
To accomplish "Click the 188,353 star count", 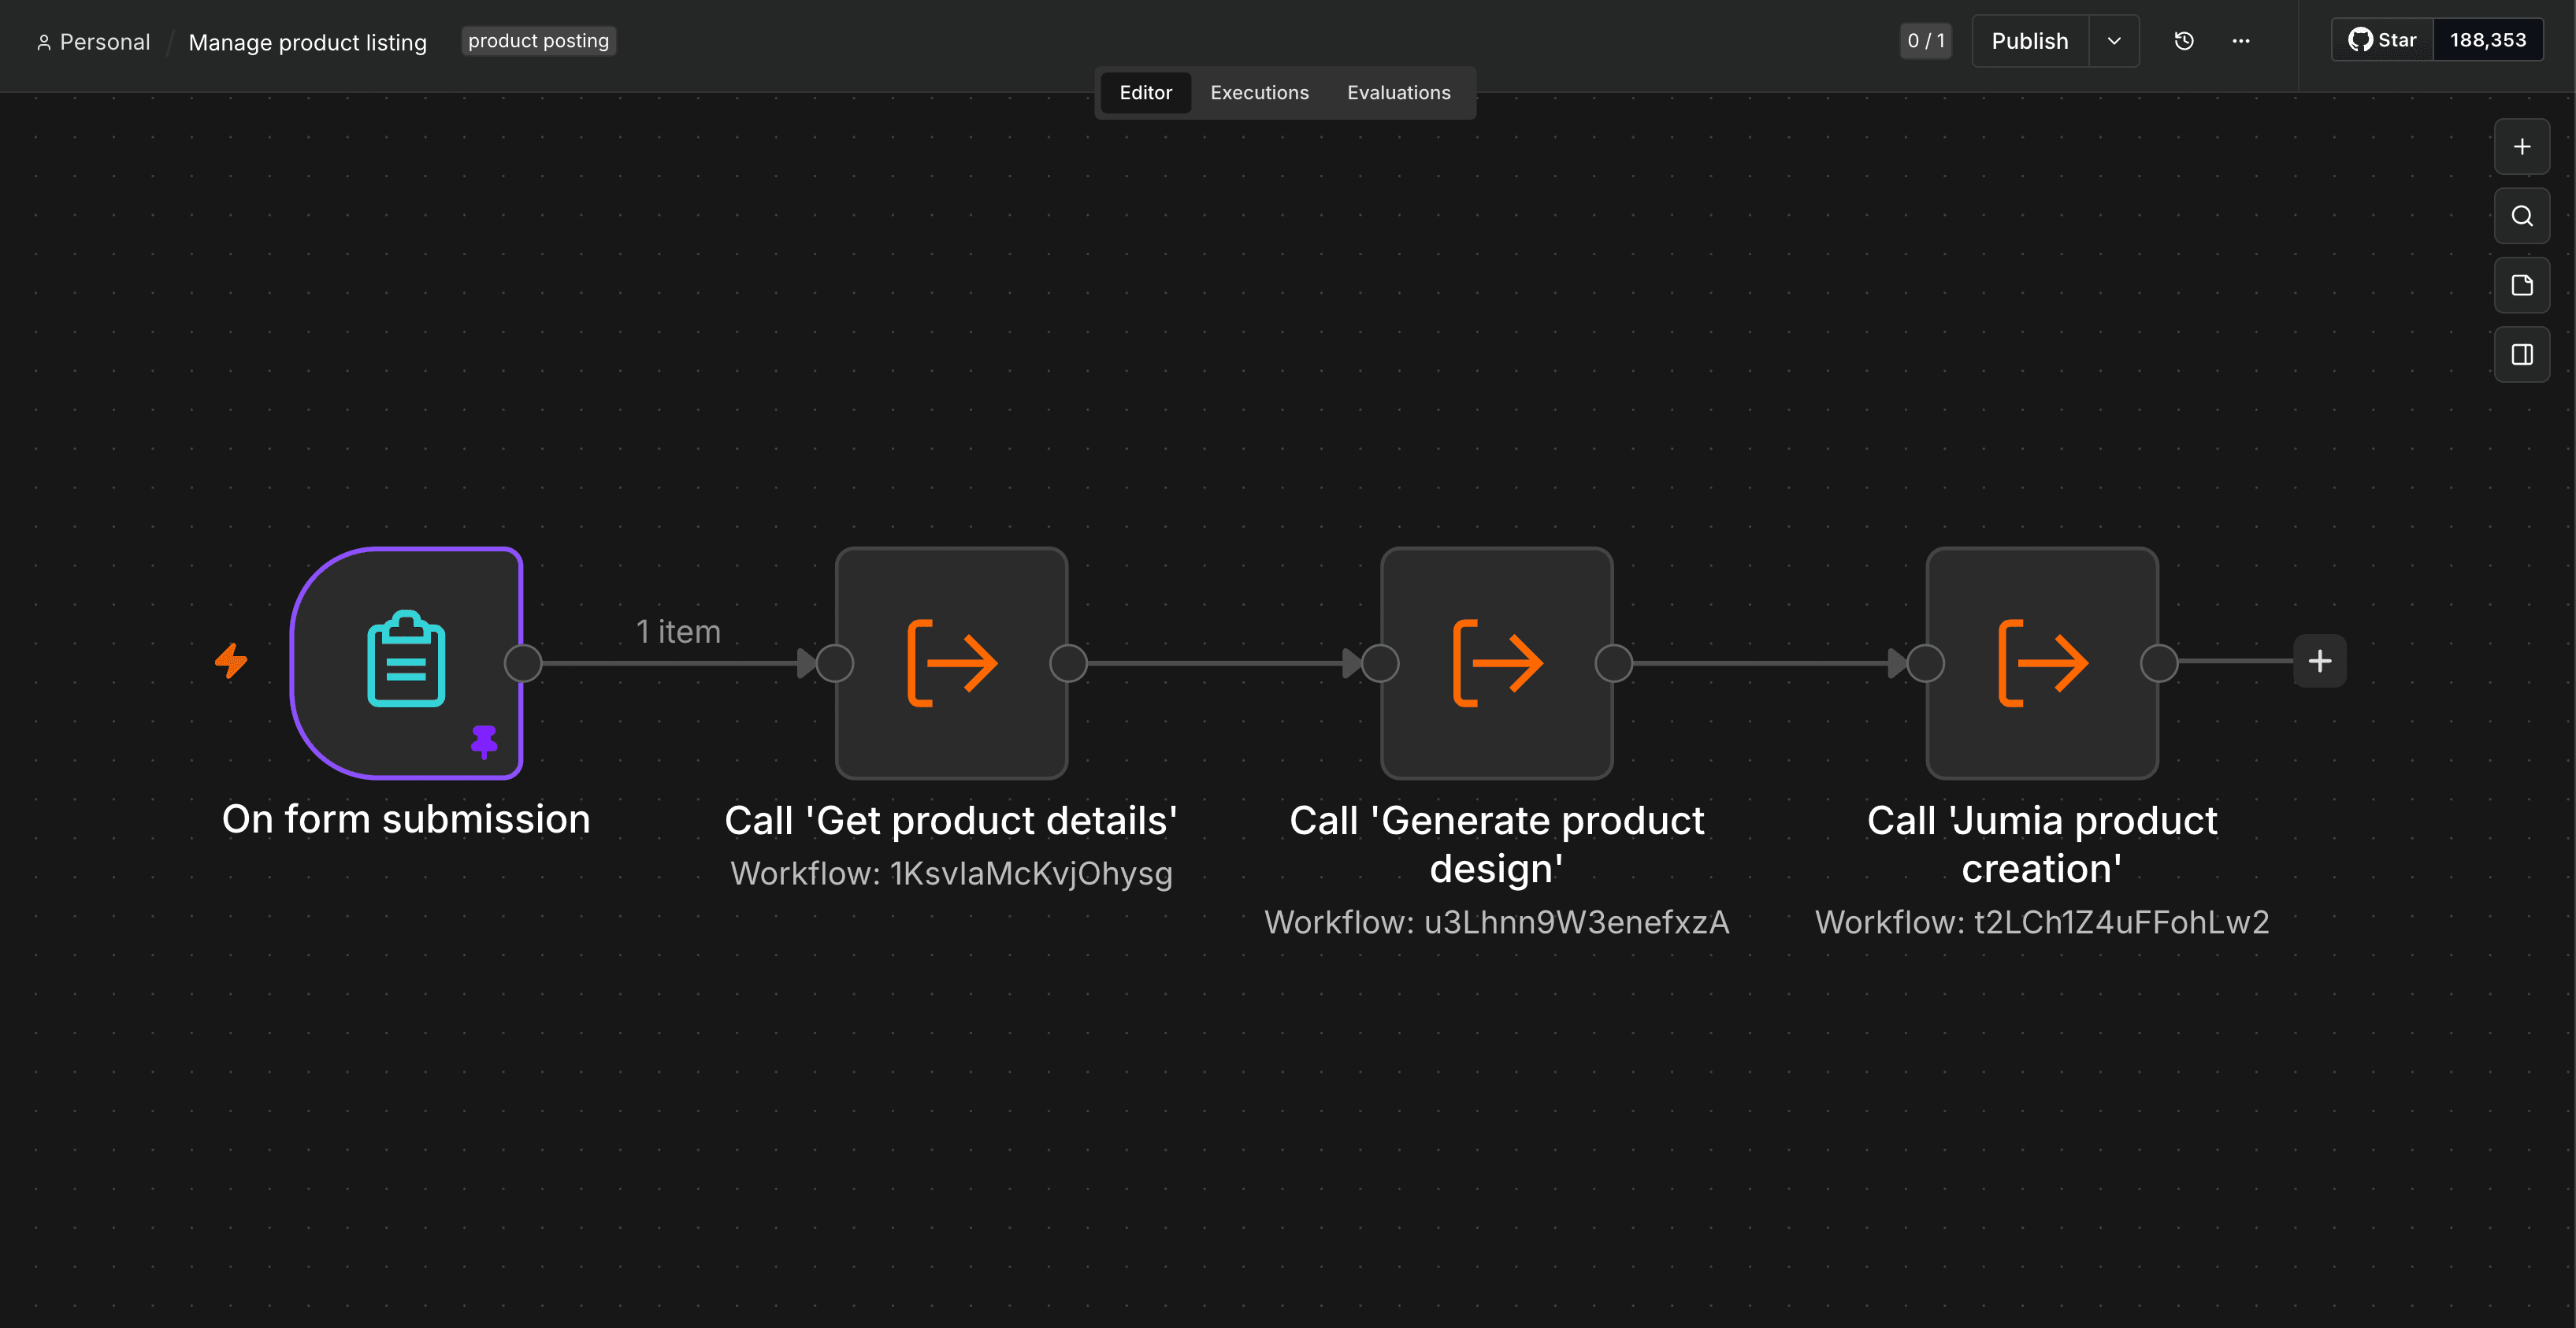I will (x=2488, y=40).
